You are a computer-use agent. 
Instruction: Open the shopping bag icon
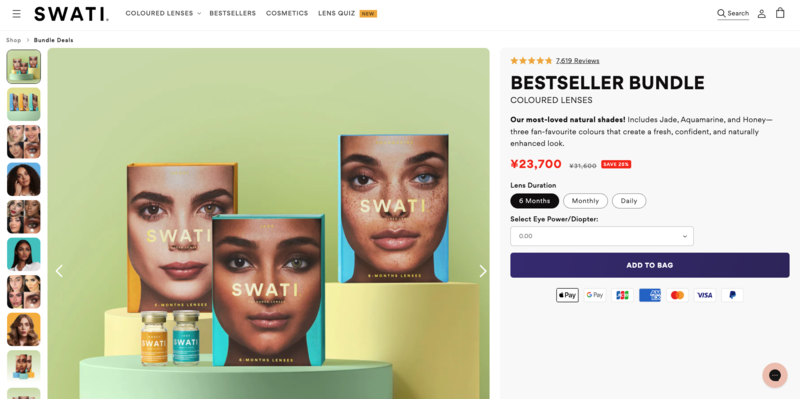click(780, 13)
